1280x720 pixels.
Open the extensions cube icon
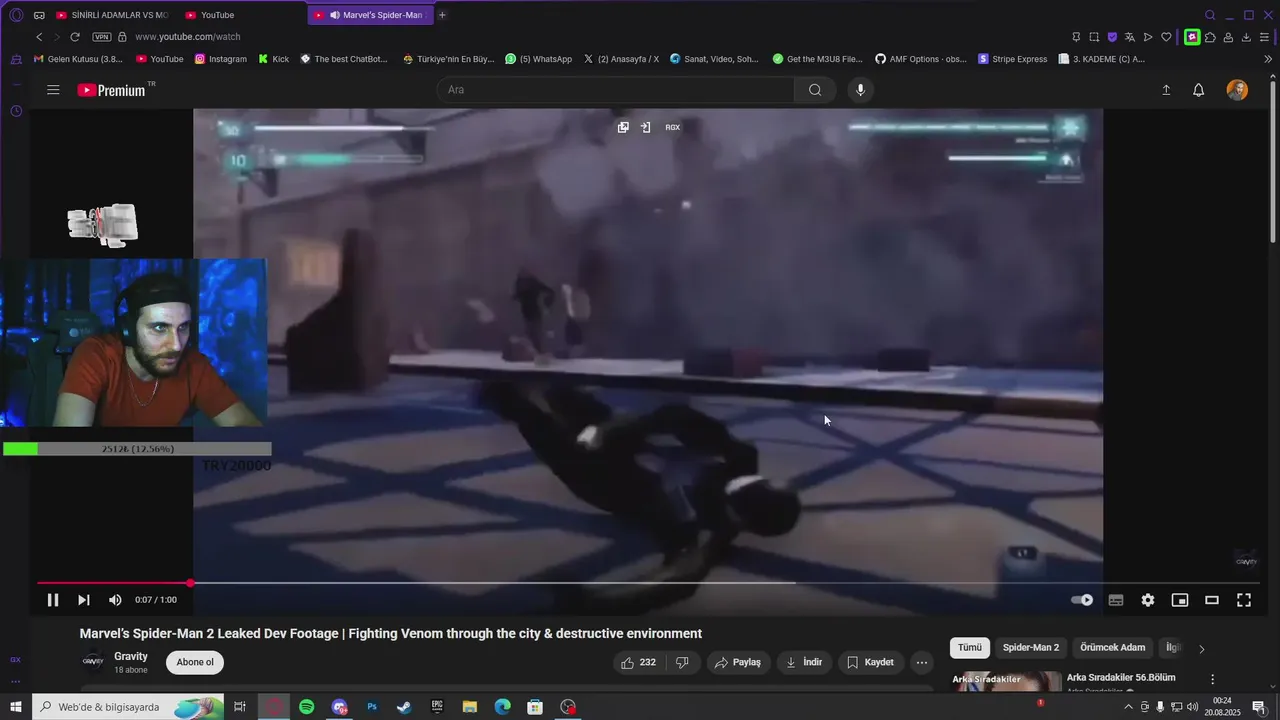tap(1210, 37)
